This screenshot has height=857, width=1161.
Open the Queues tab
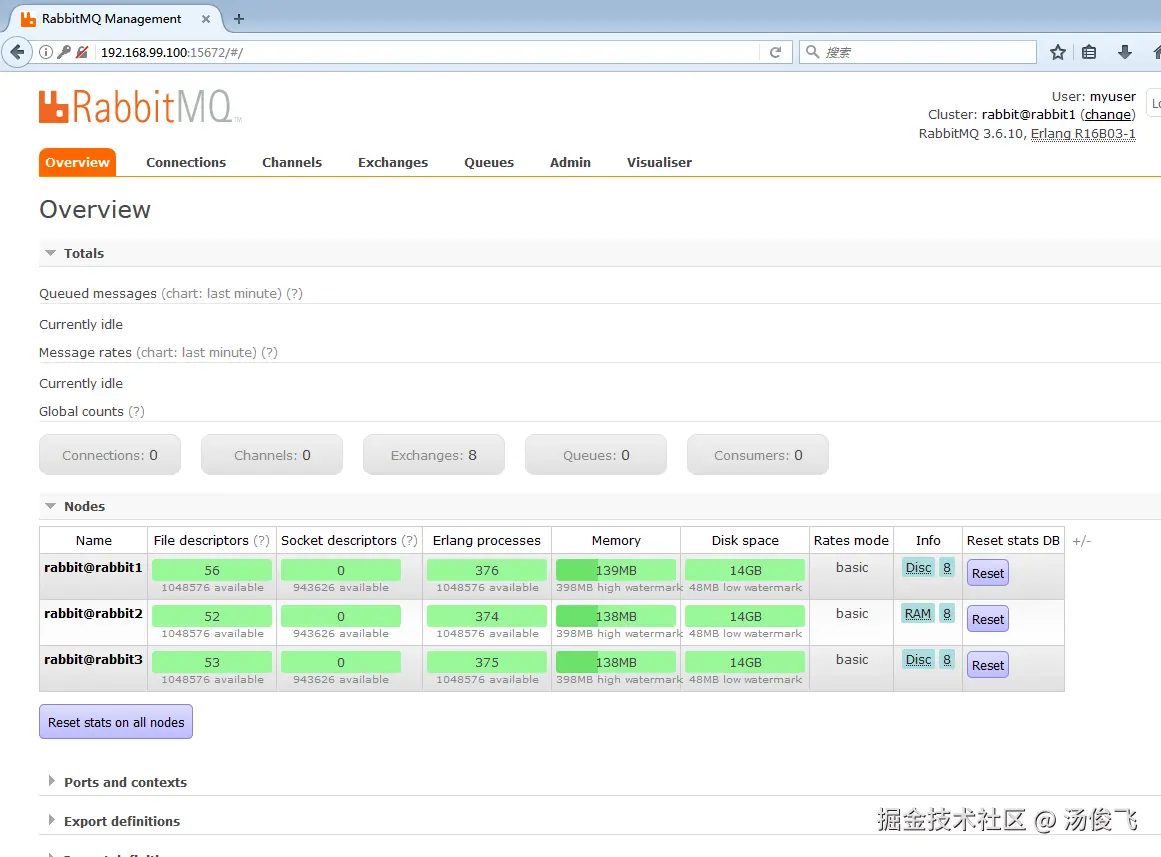[489, 162]
